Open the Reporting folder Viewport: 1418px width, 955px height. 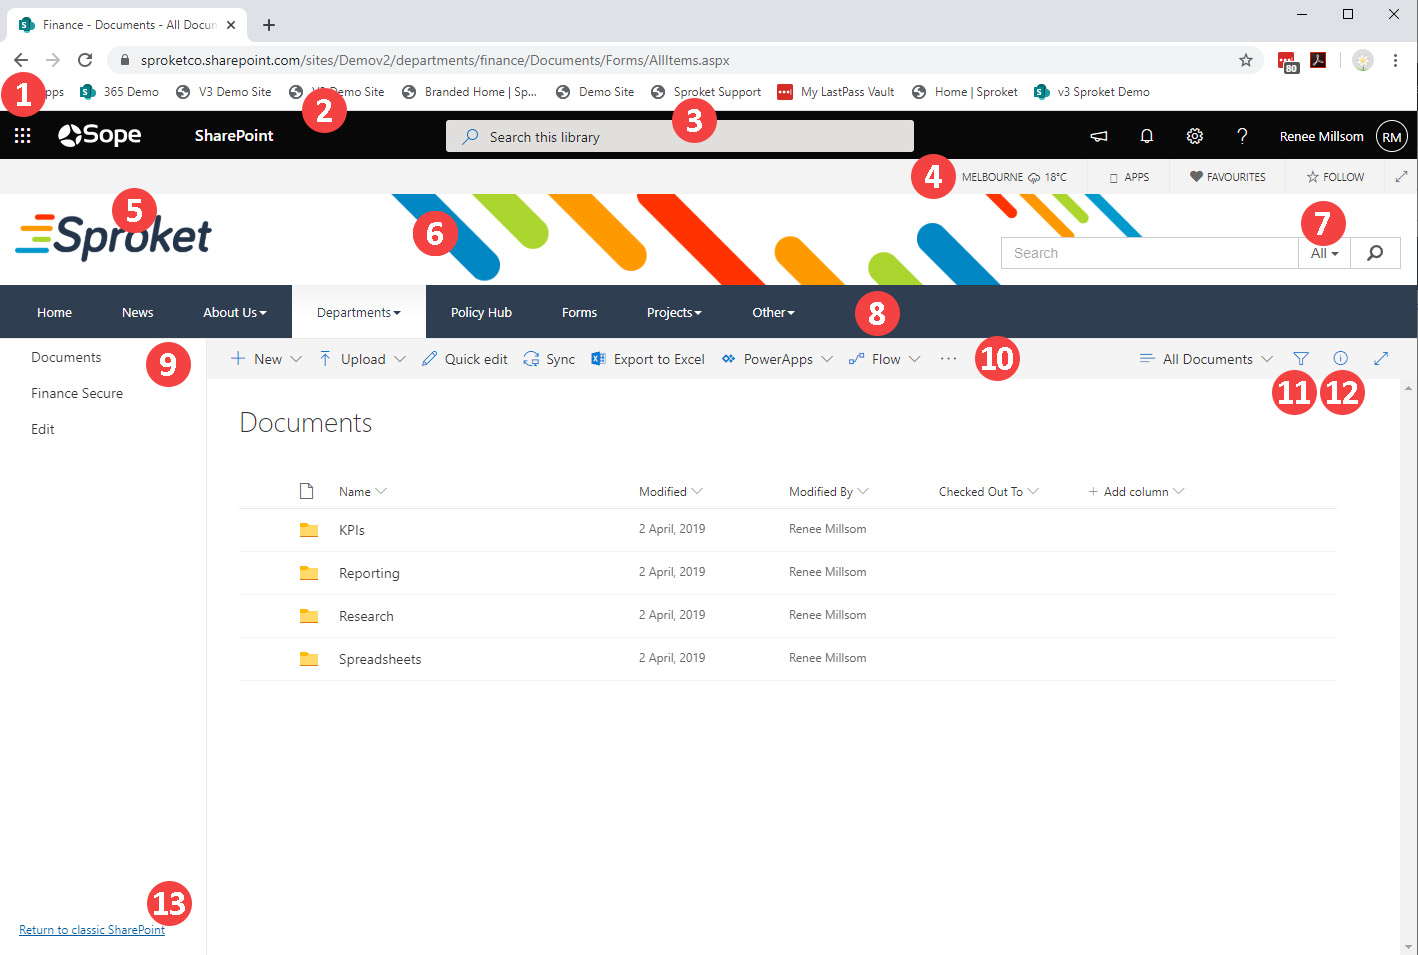click(369, 573)
